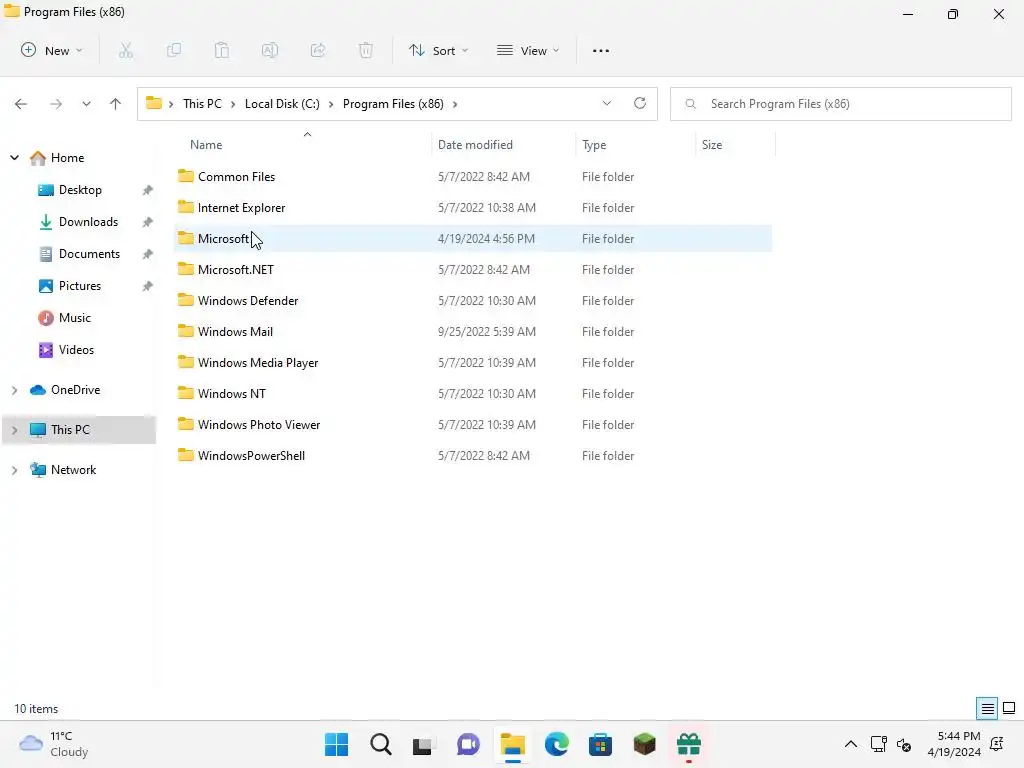Unpin Desktop using its pin icon
The width and height of the screenshot is (1024, 768).
point(148,190)
